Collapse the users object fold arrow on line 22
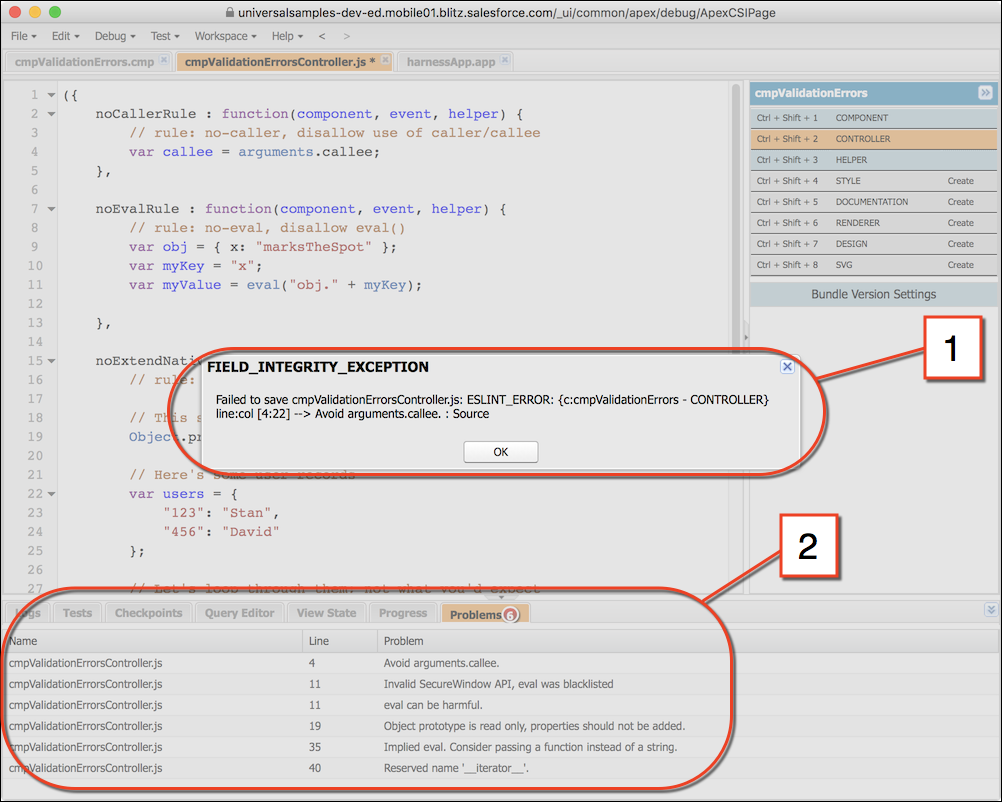 point(51,494)
